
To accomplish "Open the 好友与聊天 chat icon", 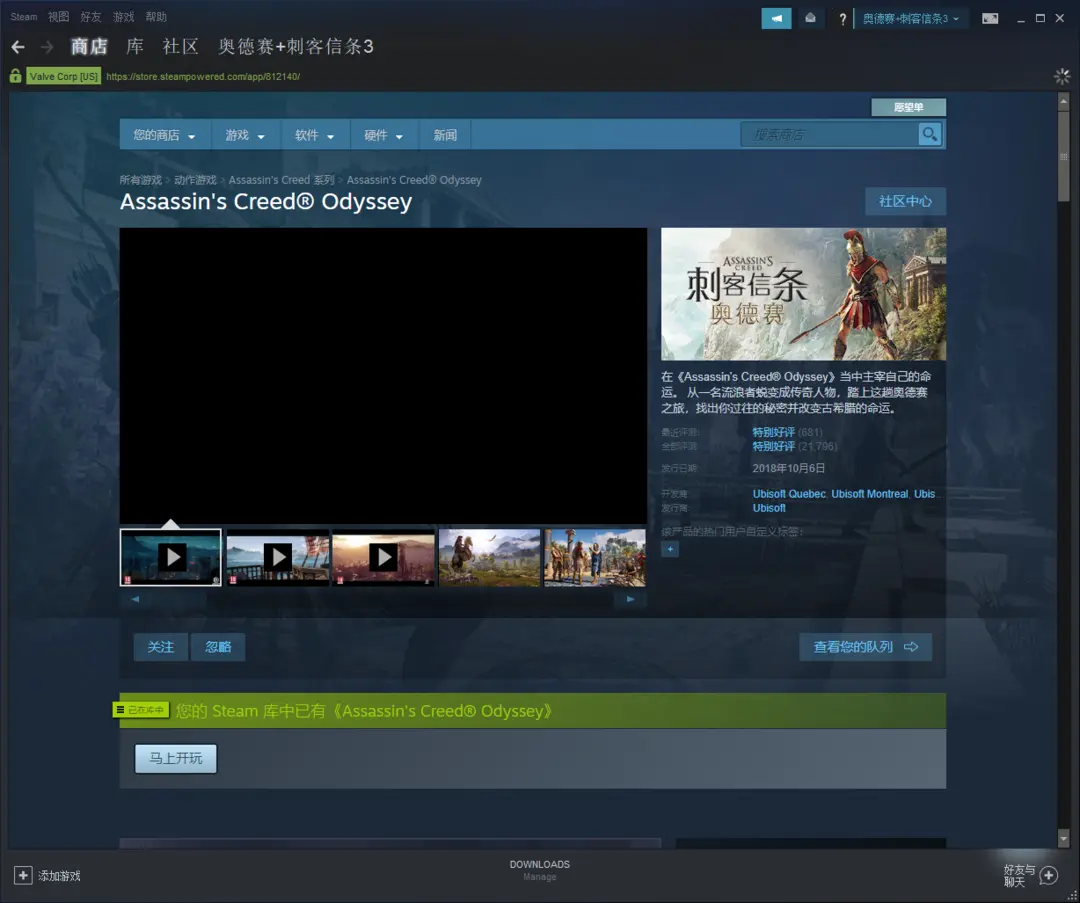I will click(x=1049, y=875).
